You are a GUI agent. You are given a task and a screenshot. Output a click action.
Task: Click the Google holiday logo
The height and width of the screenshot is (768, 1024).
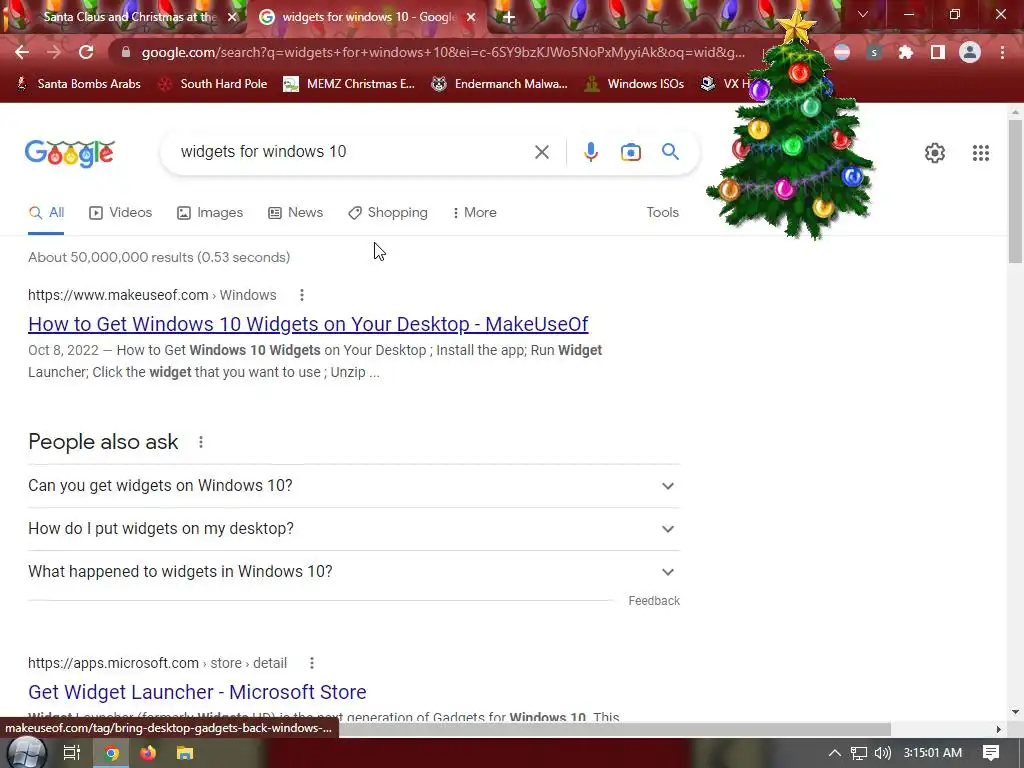[x=70, y=154]
